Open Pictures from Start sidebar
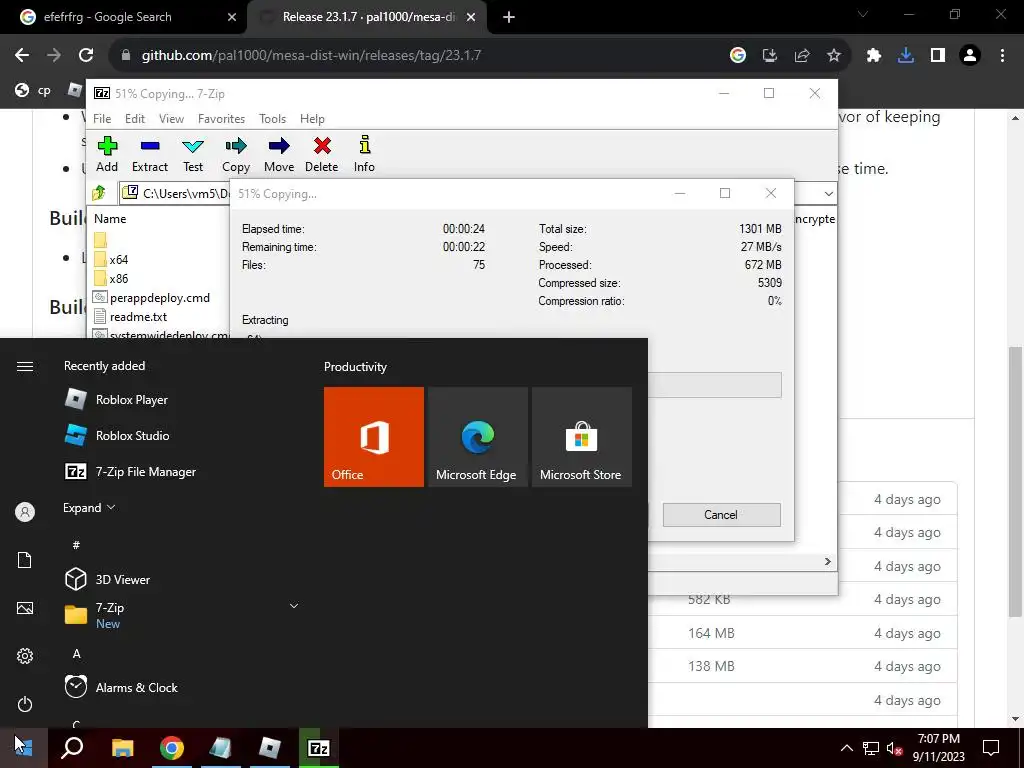Screen dimensions: 1024x768 click(x=25, y=608)
